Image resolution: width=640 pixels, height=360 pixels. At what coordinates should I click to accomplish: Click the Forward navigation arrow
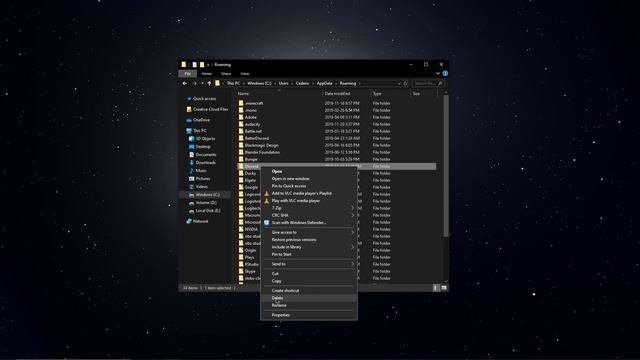pyautogui.click(x=195, y=83)
